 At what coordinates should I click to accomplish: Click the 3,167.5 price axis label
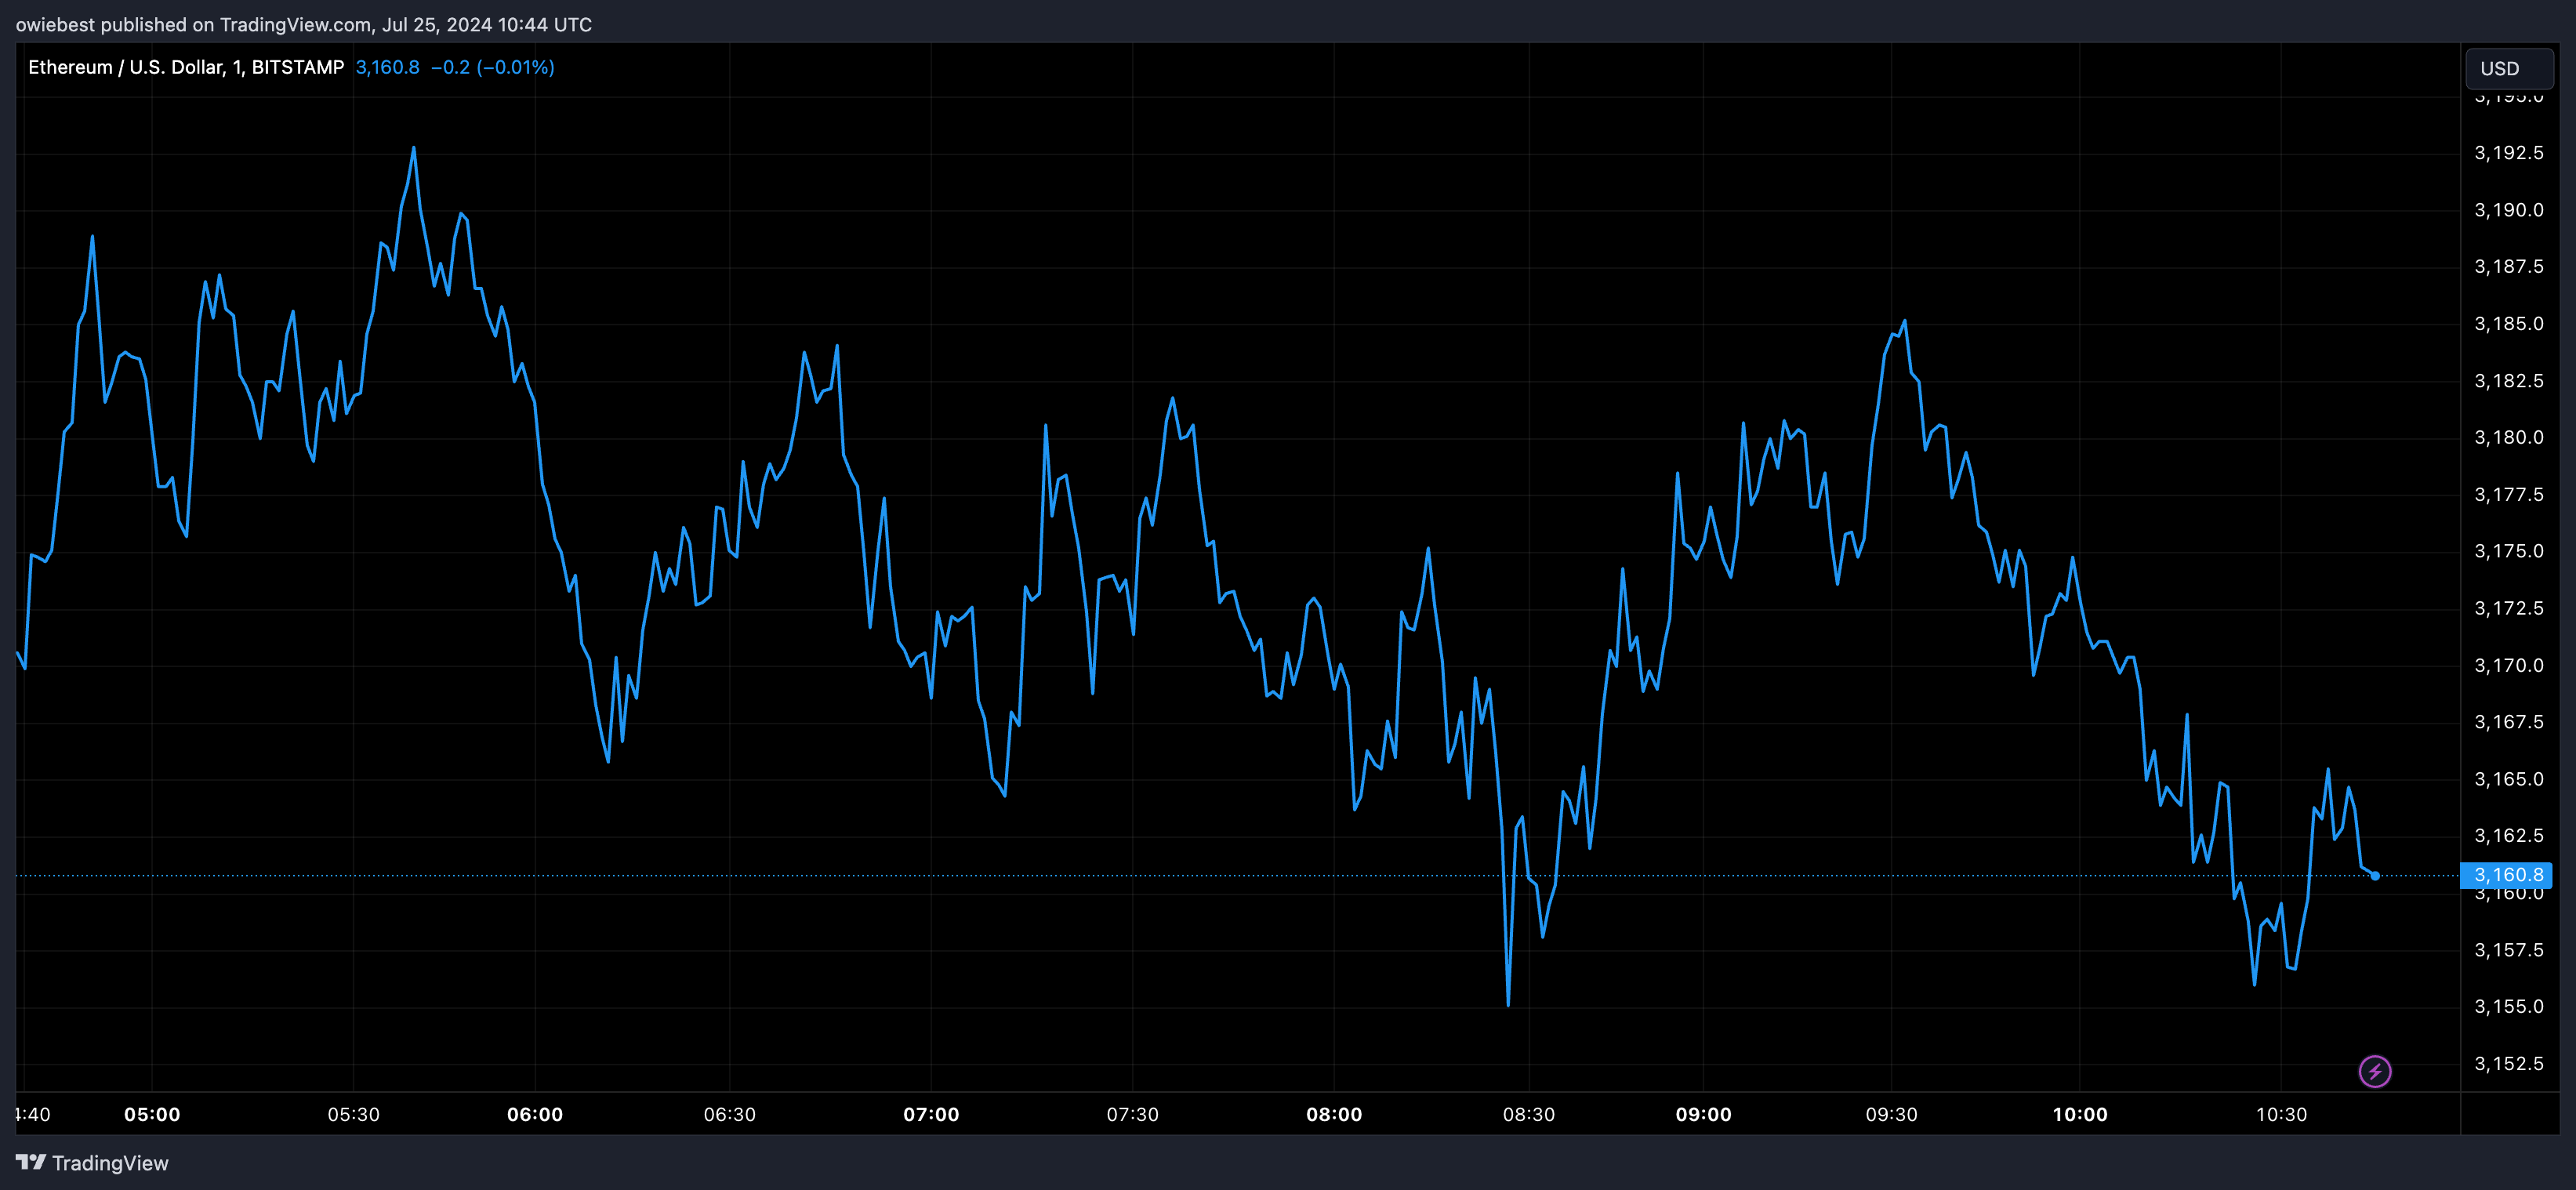pos(2508,722)
